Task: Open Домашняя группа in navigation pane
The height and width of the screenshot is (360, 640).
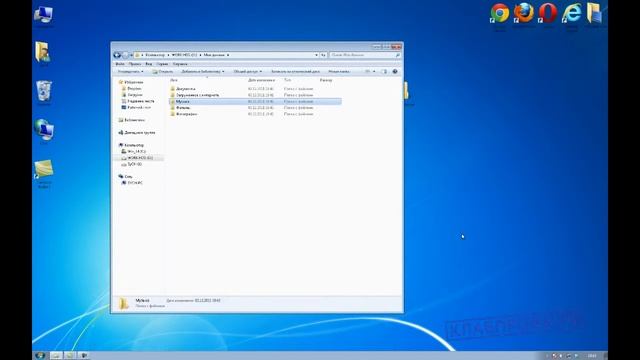Action: 139,133
